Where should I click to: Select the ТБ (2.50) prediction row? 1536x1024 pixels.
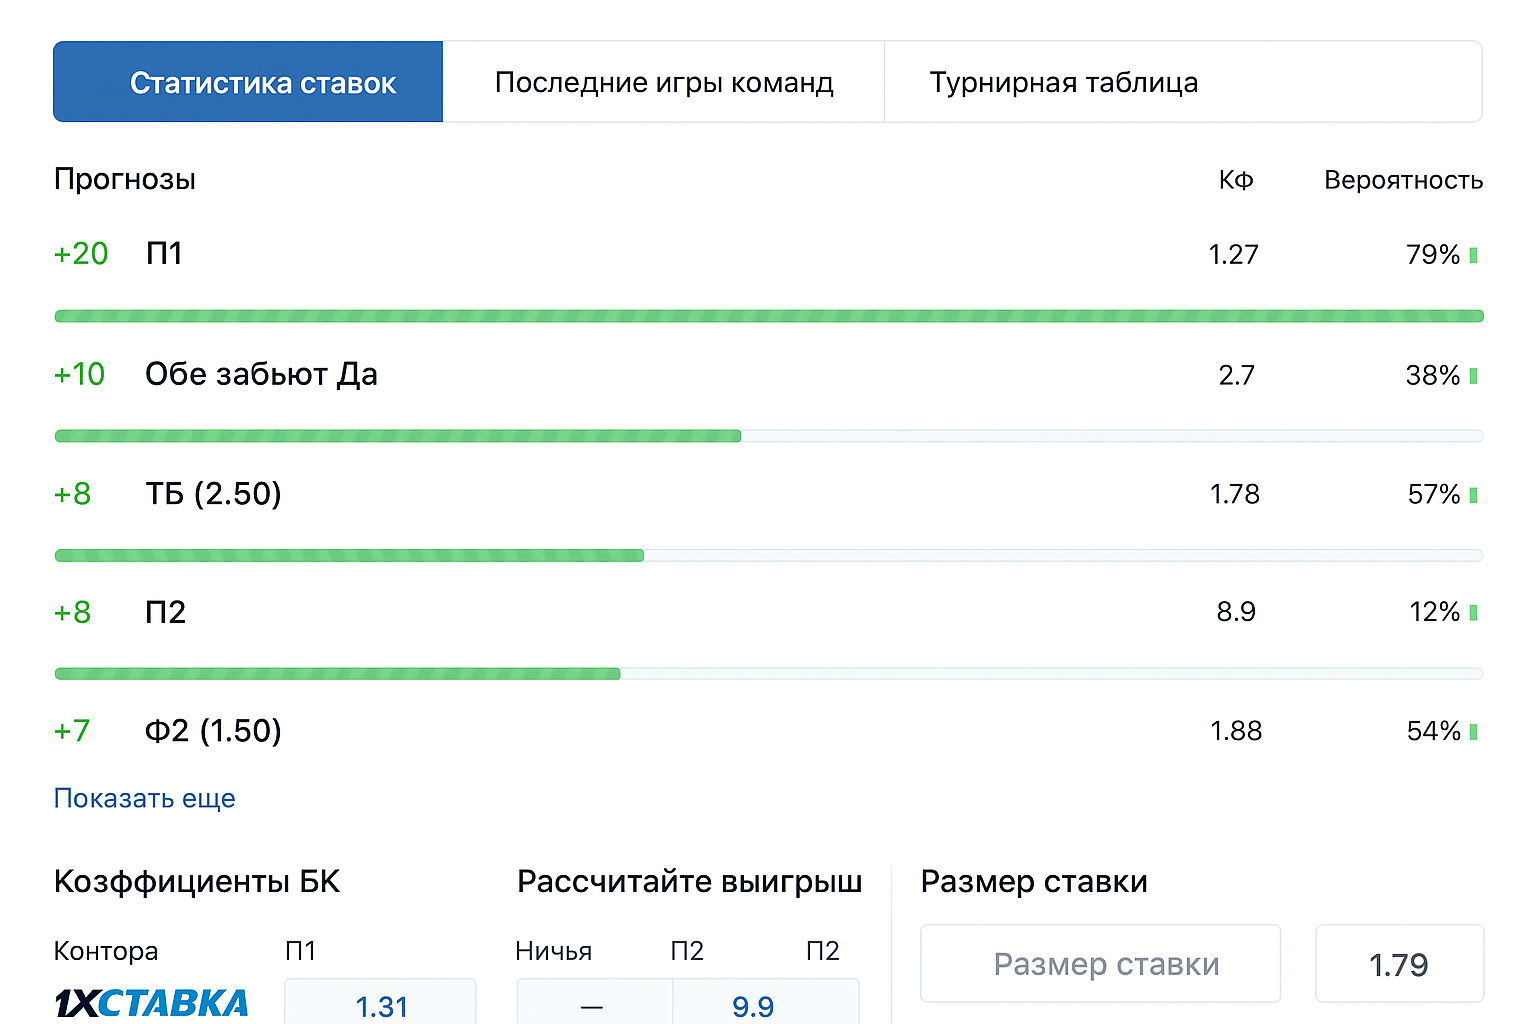coord(213,494)
